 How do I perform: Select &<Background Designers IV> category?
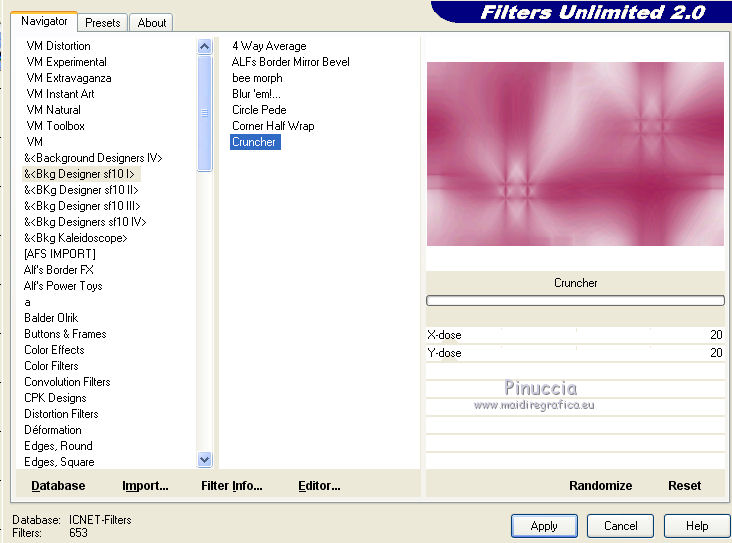(93, 158)
